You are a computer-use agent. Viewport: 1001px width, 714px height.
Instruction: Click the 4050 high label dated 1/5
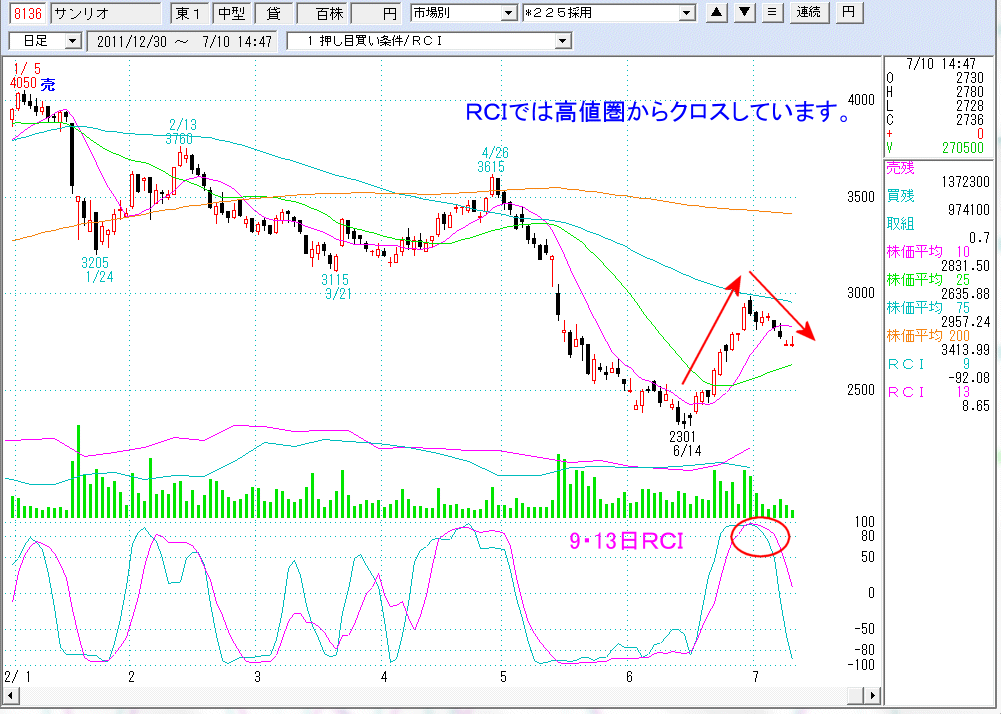click(x=24, y=83)
